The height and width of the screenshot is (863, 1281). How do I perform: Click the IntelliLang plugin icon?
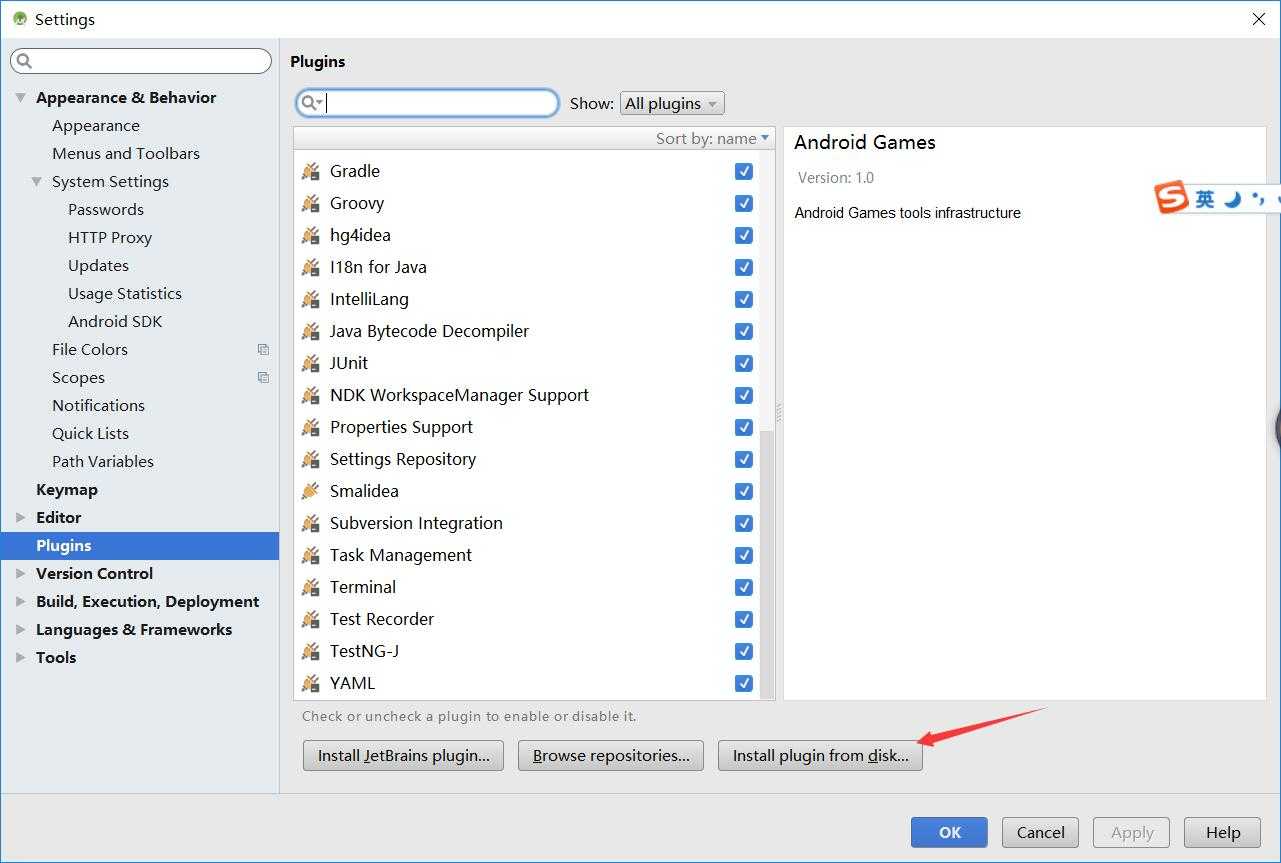(311, 299)
